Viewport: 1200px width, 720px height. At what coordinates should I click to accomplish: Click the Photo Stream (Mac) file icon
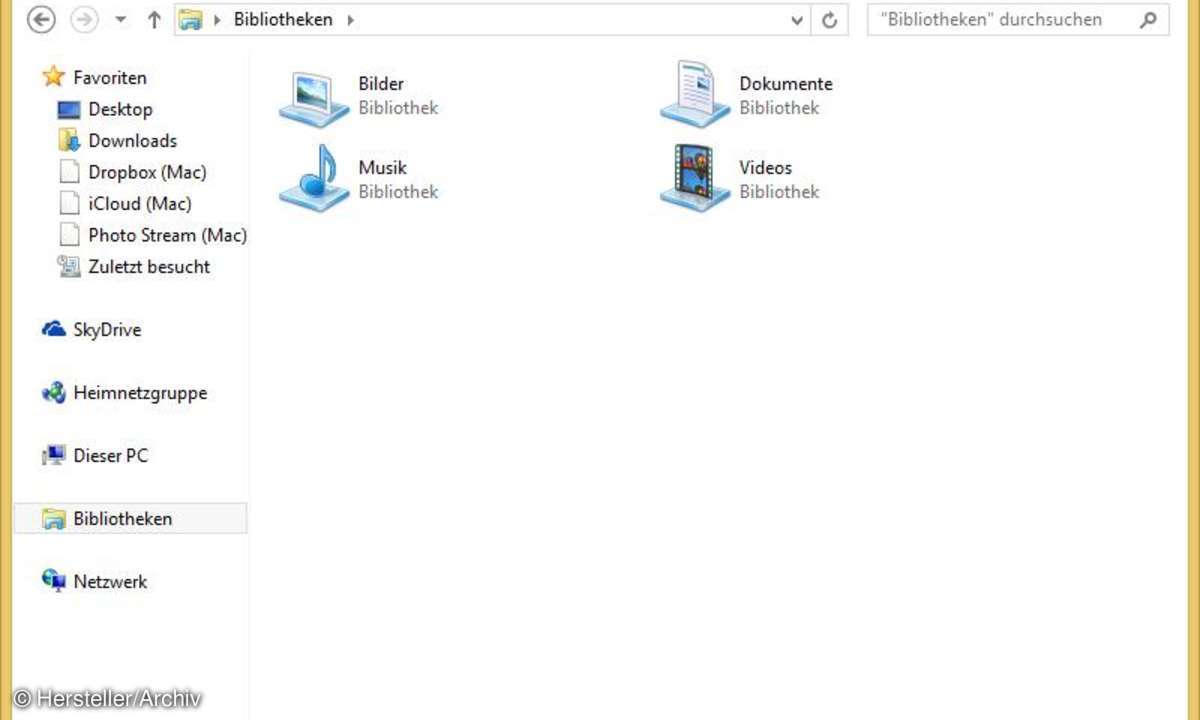(69, 235)
